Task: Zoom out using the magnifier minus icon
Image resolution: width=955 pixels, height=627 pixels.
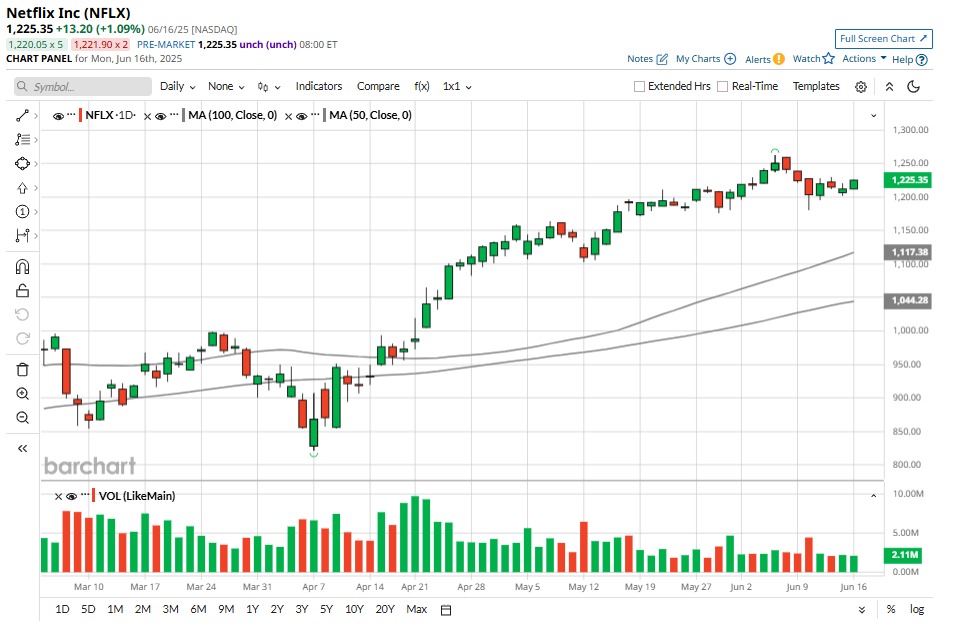Action: (22, 417)
